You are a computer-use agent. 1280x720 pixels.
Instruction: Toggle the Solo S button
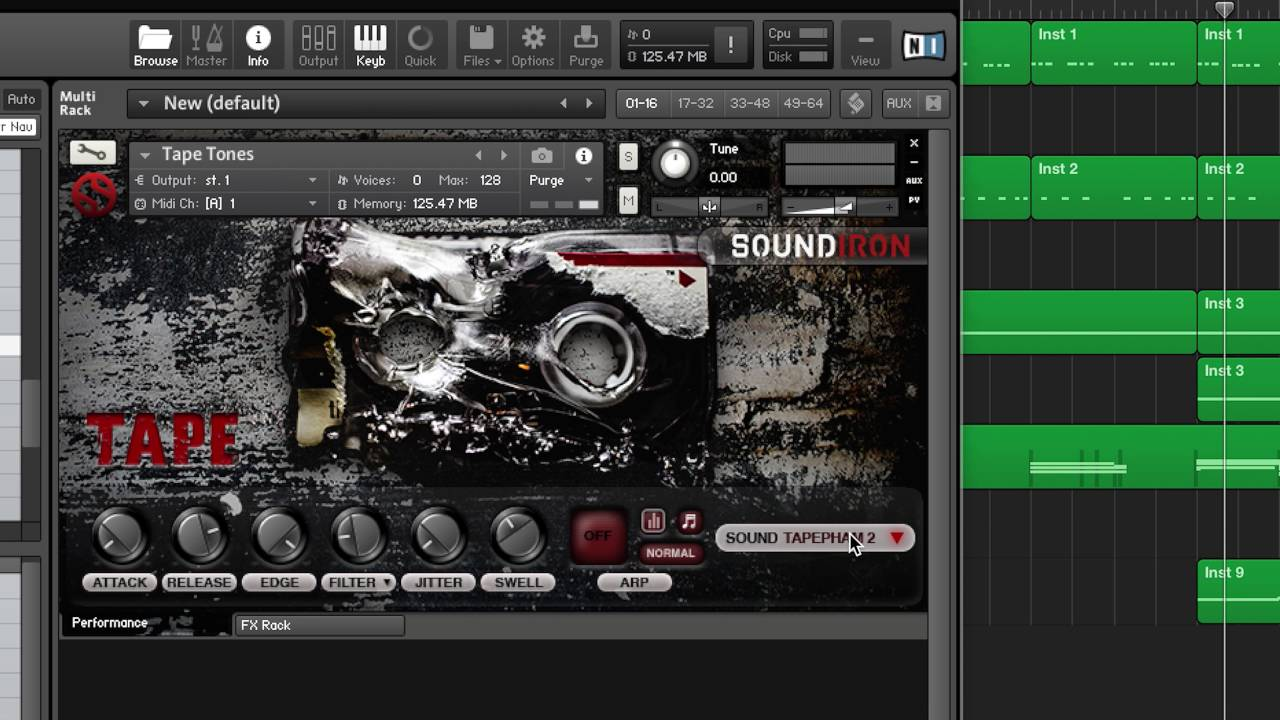(628, 157)
